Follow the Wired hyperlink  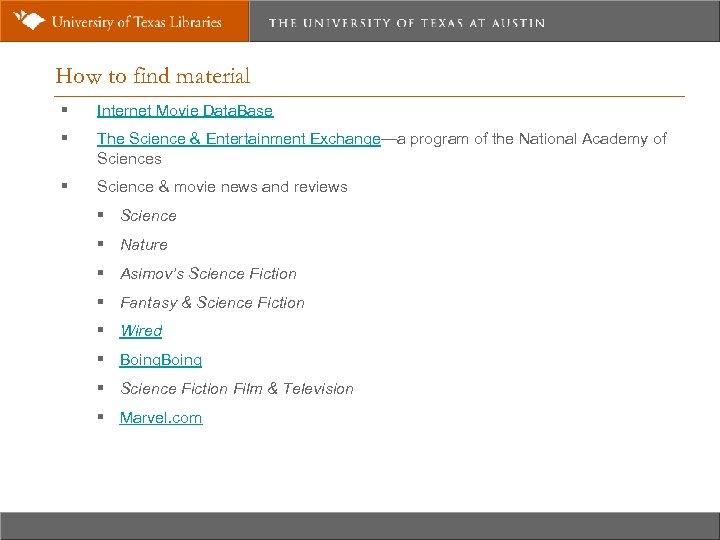coord(141,331)
